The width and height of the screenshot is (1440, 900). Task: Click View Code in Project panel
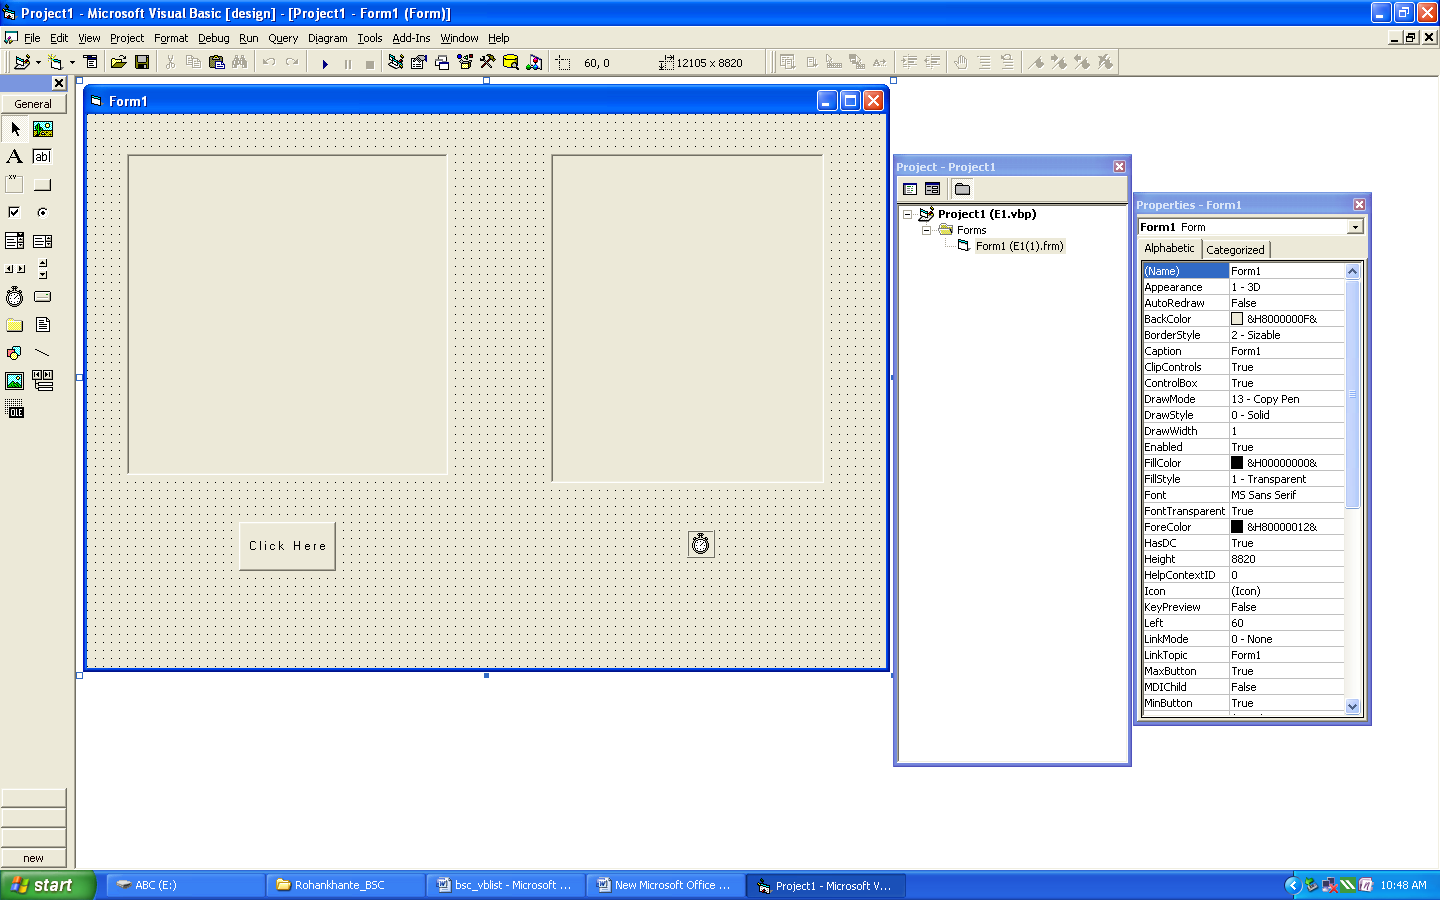click(x=910, y=189)
